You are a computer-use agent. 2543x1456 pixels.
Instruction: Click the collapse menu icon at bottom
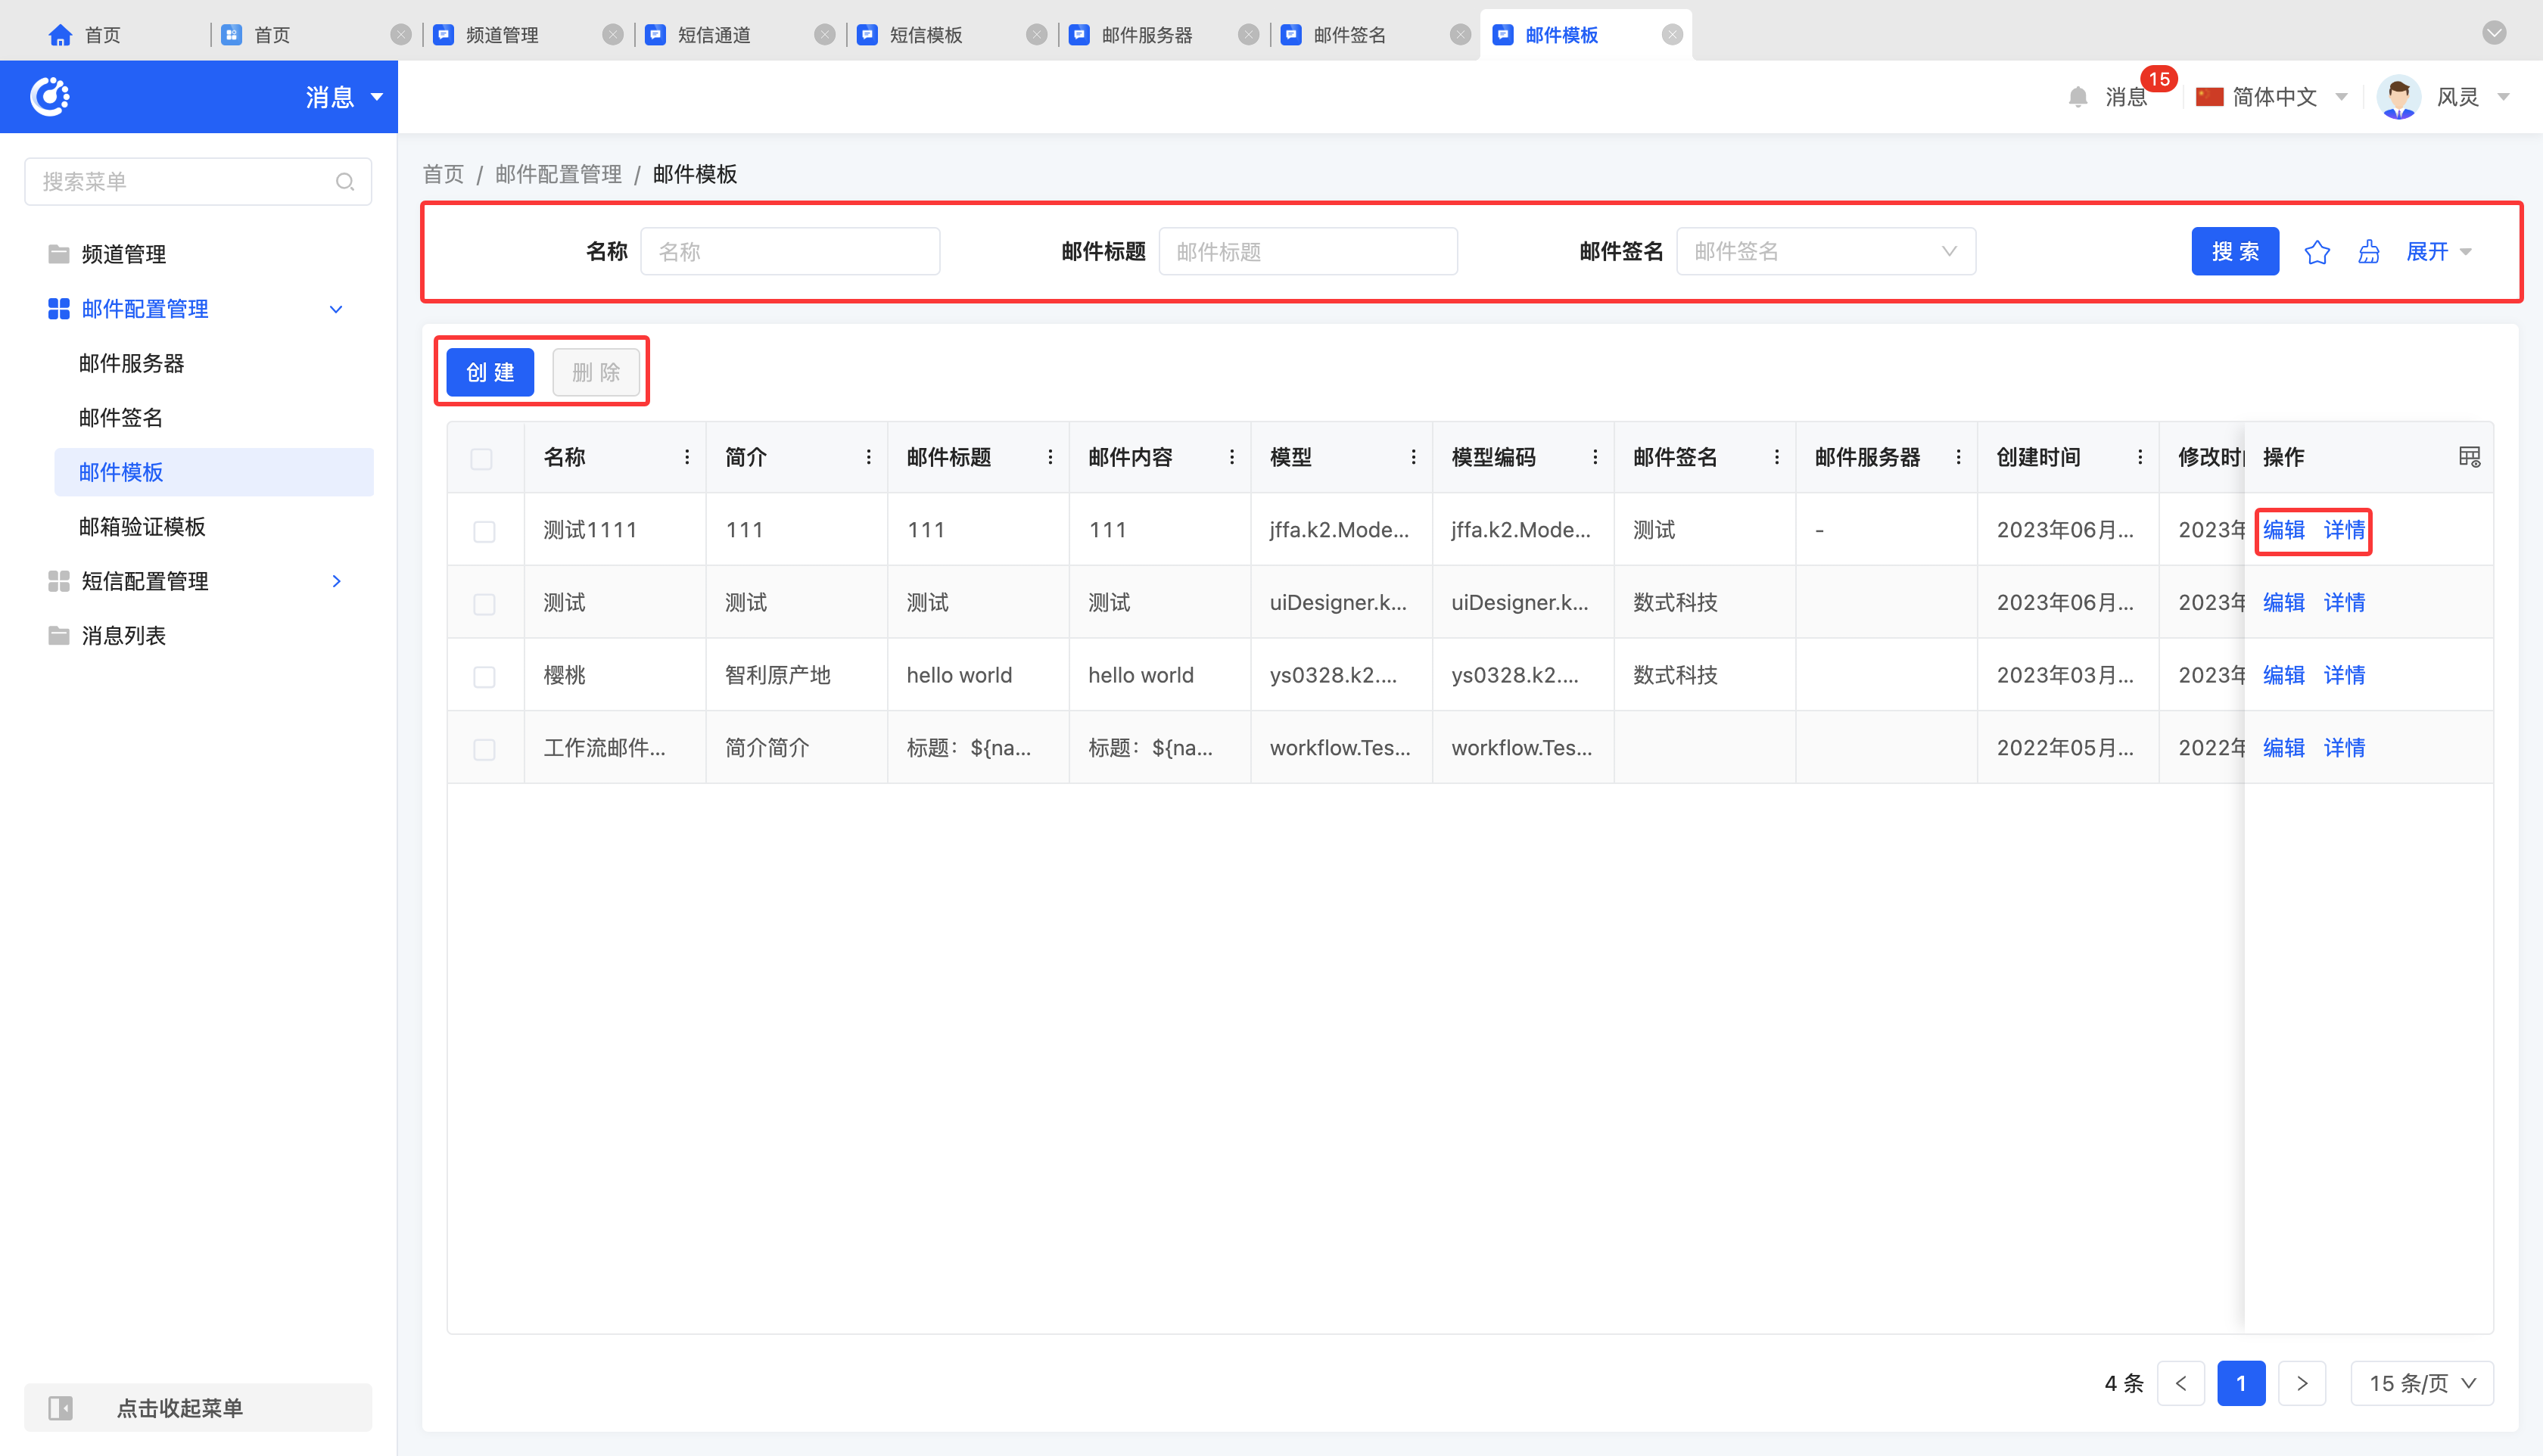point(61,1408)
